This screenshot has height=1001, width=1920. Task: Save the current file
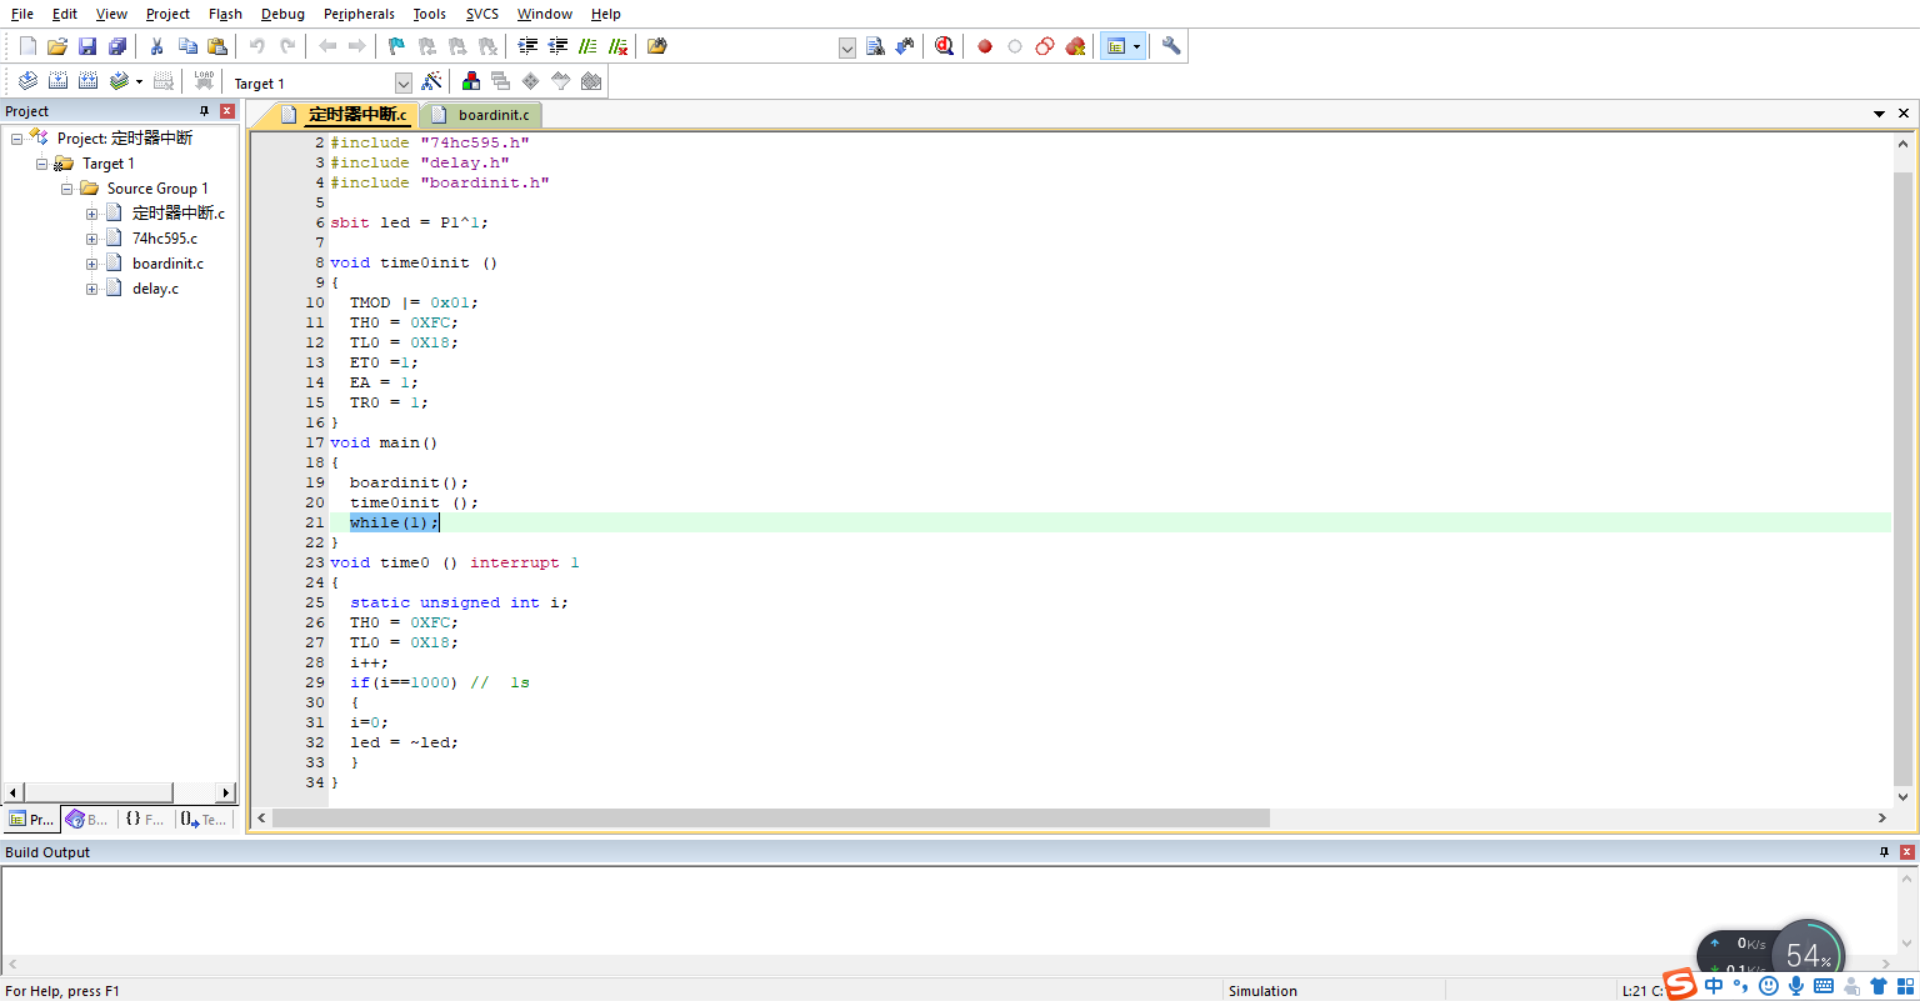click(x=87, y=46)
